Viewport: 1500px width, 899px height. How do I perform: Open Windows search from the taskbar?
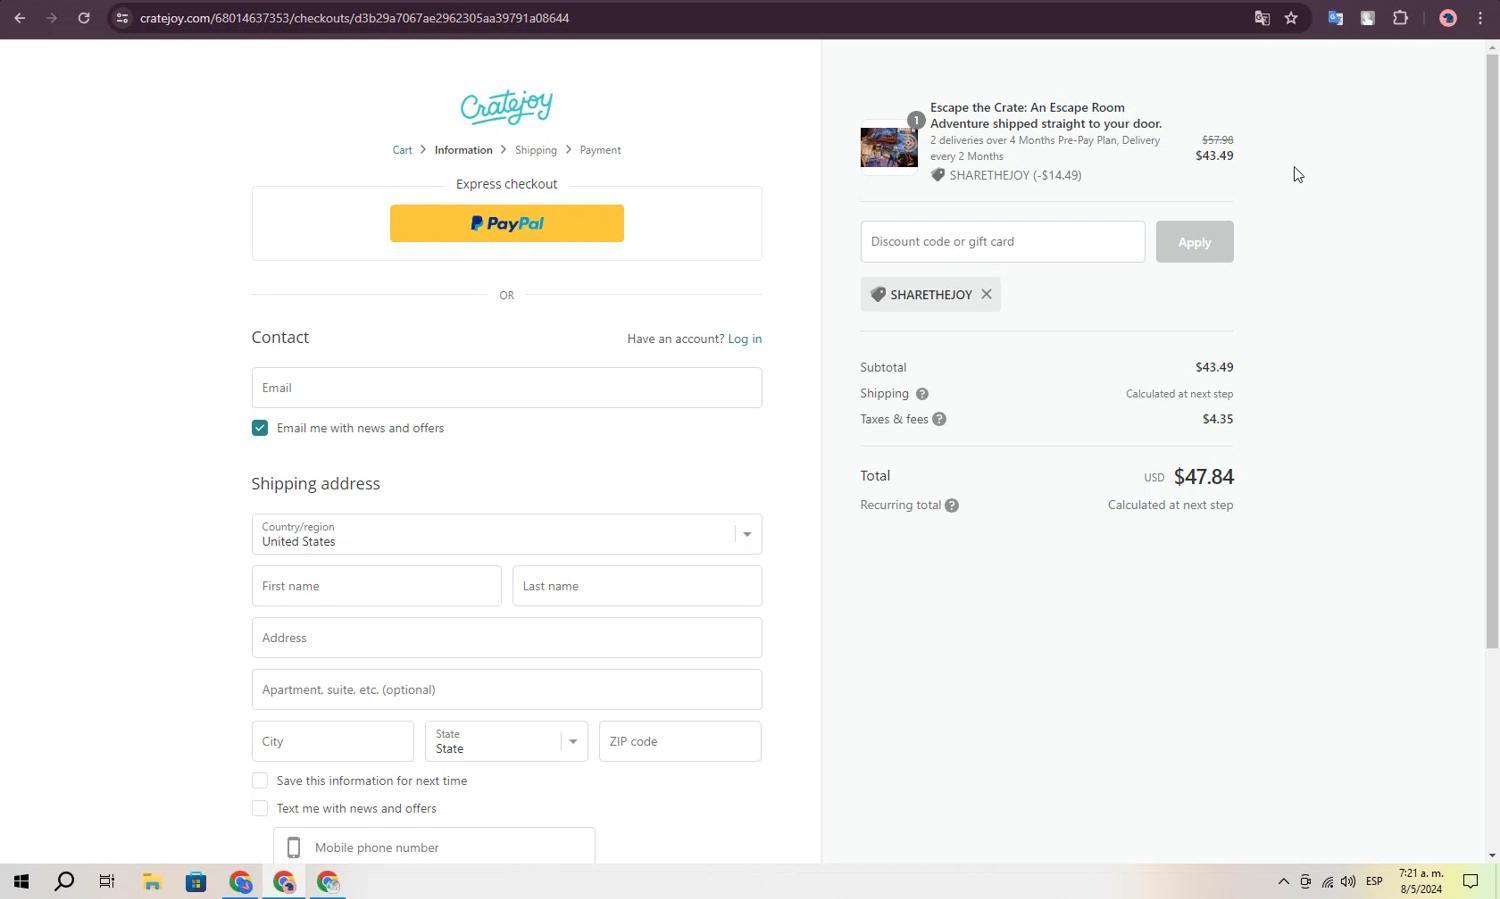click(x=64, y=882)
